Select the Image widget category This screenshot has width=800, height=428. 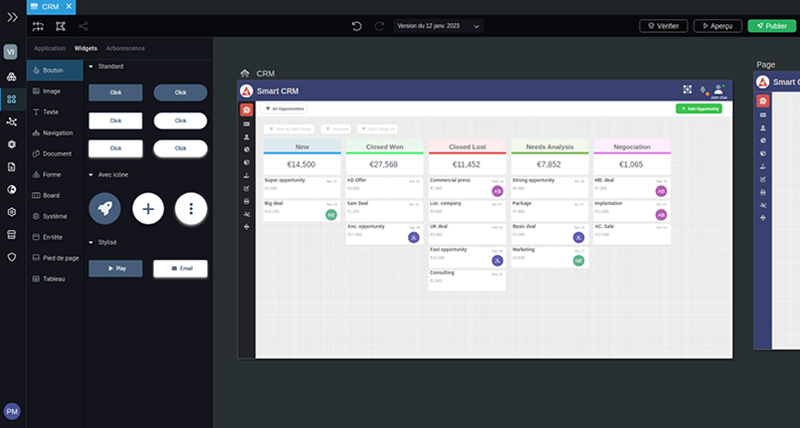[x=55, y=91]
